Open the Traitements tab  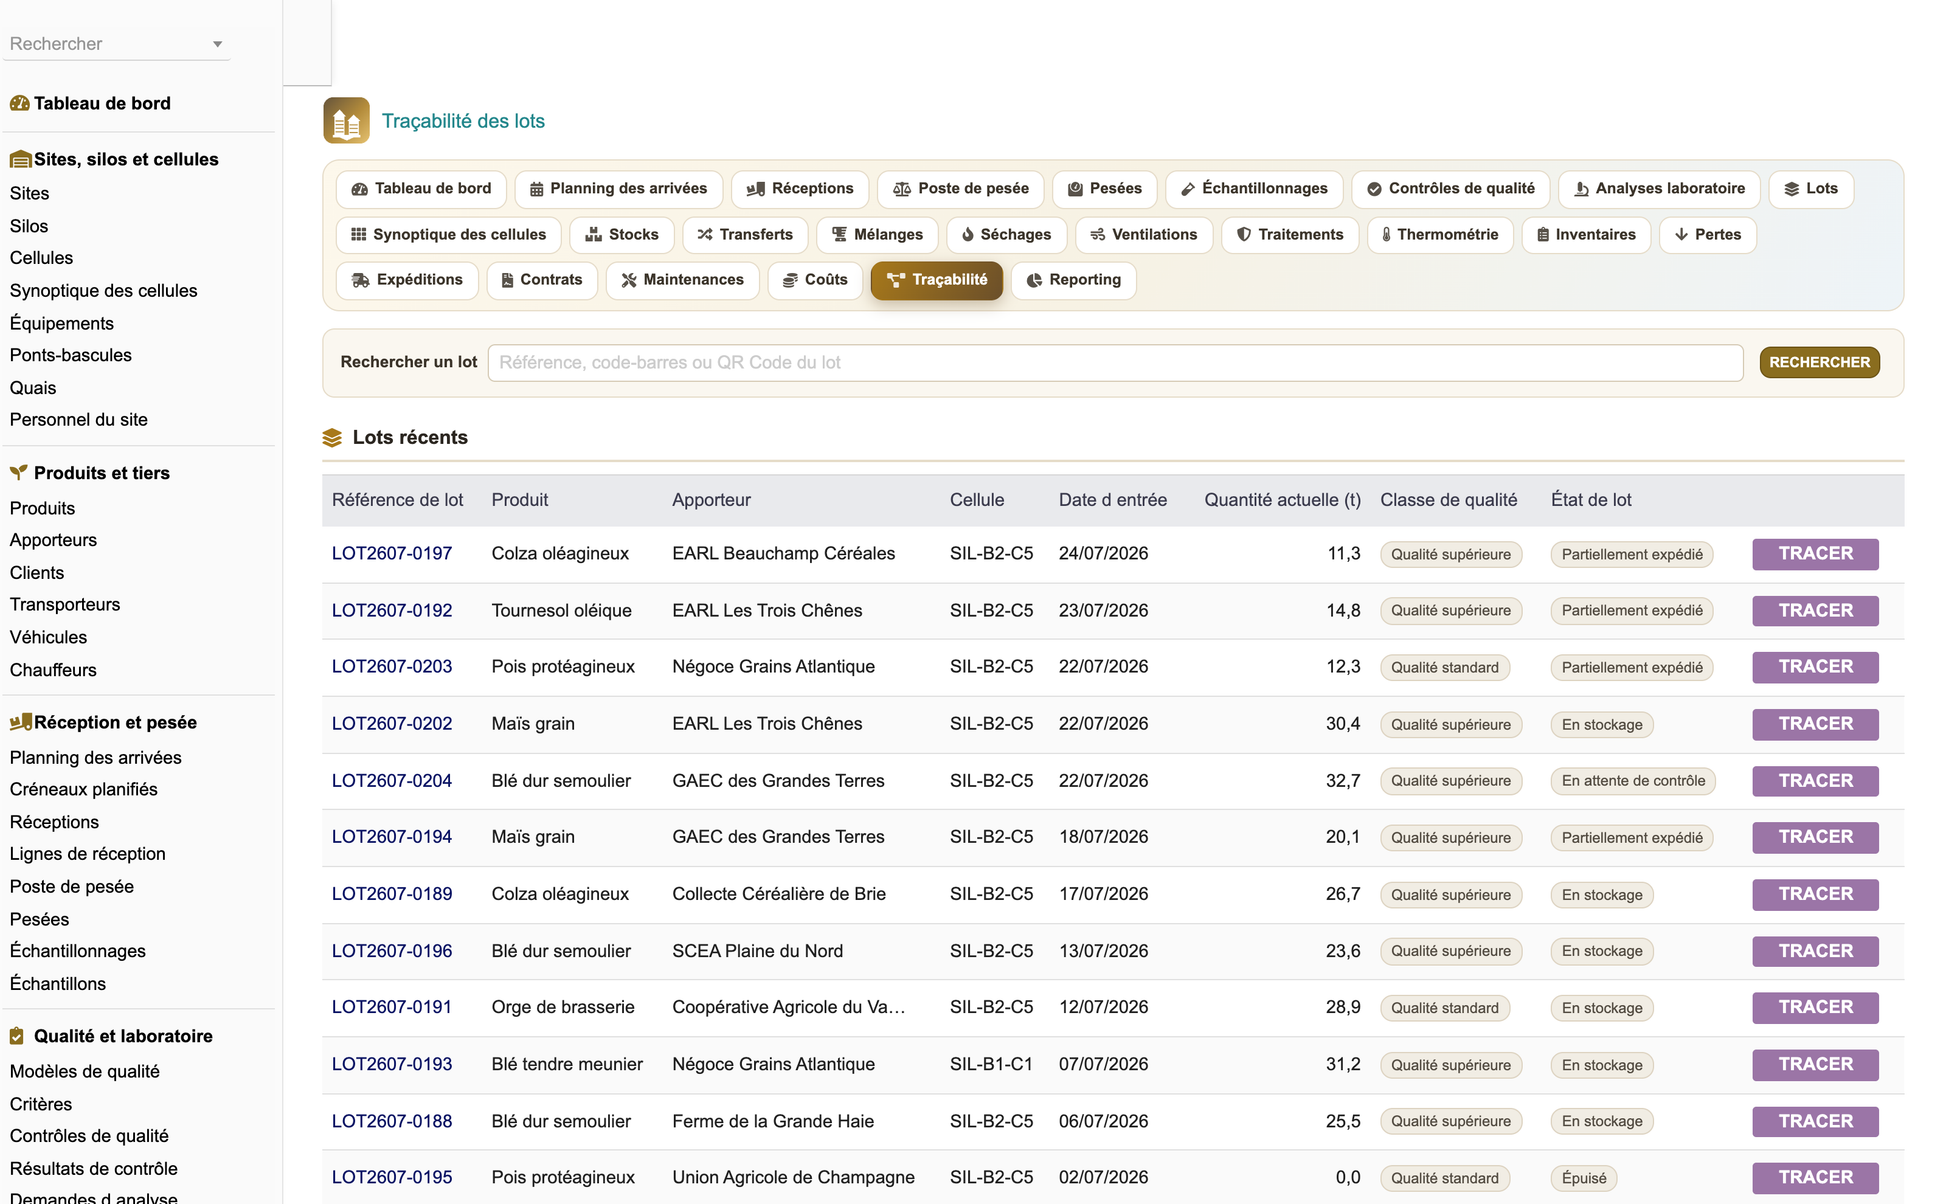[1289, 235]
